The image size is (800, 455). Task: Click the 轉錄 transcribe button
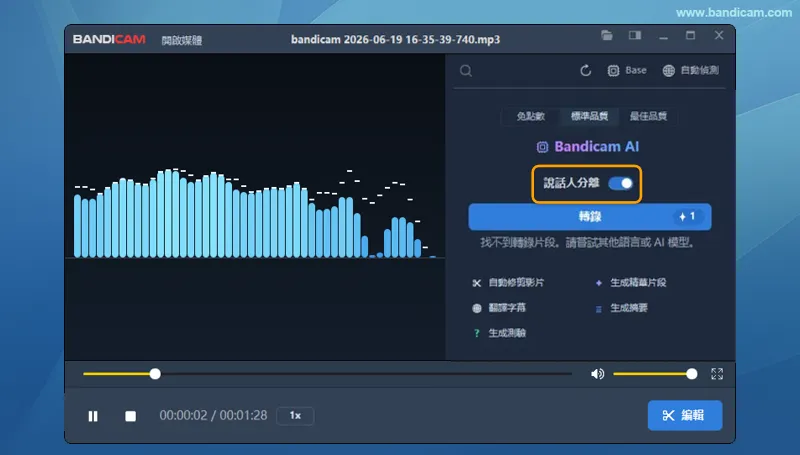(x=590, y=217)
